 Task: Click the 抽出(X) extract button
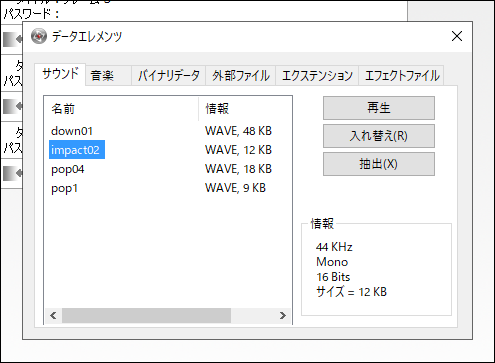click(379, 164)
